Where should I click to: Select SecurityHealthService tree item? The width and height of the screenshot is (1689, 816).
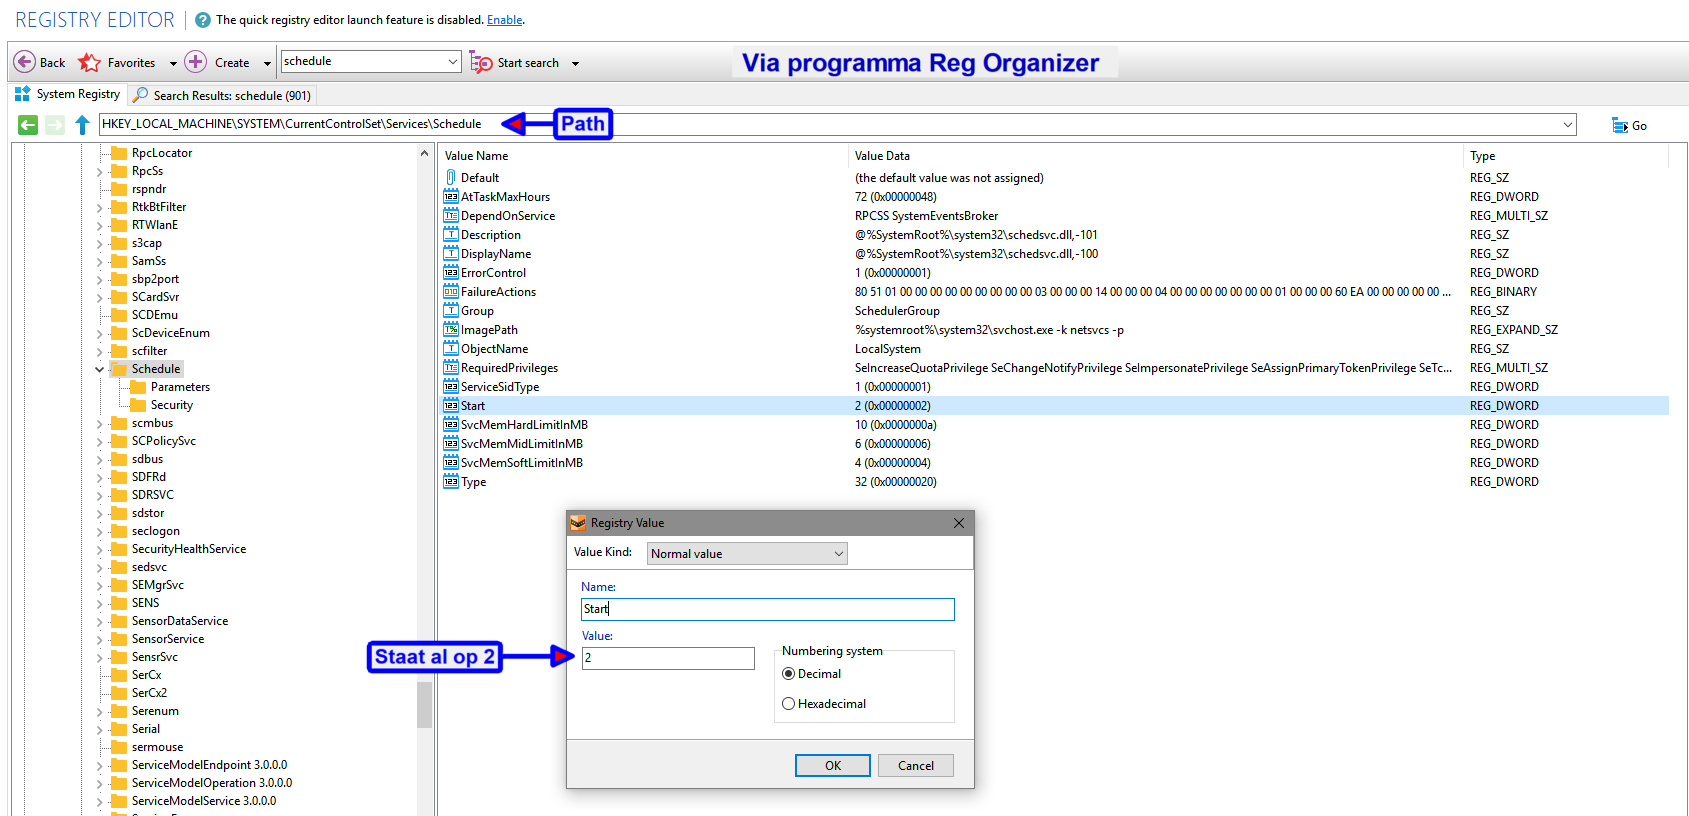(x=188, y=549)
